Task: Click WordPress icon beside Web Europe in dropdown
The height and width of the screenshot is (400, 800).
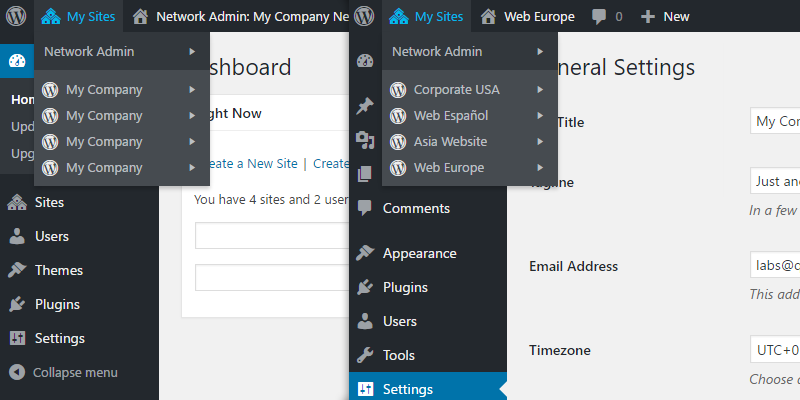Action: [x=398, y=168]
